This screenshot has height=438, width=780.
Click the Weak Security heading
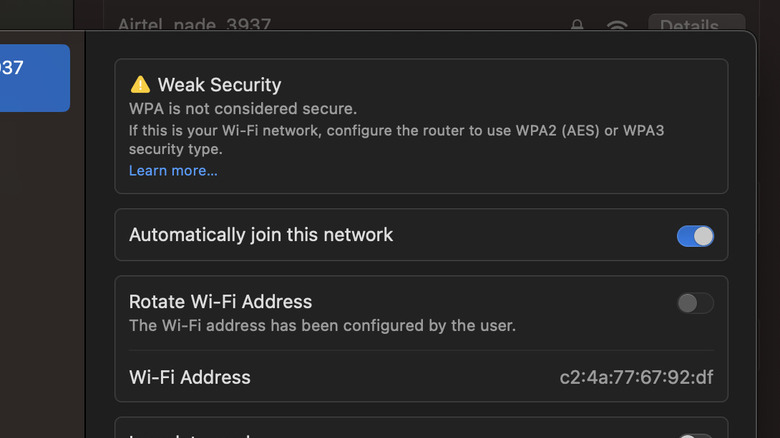pos(219,85)
